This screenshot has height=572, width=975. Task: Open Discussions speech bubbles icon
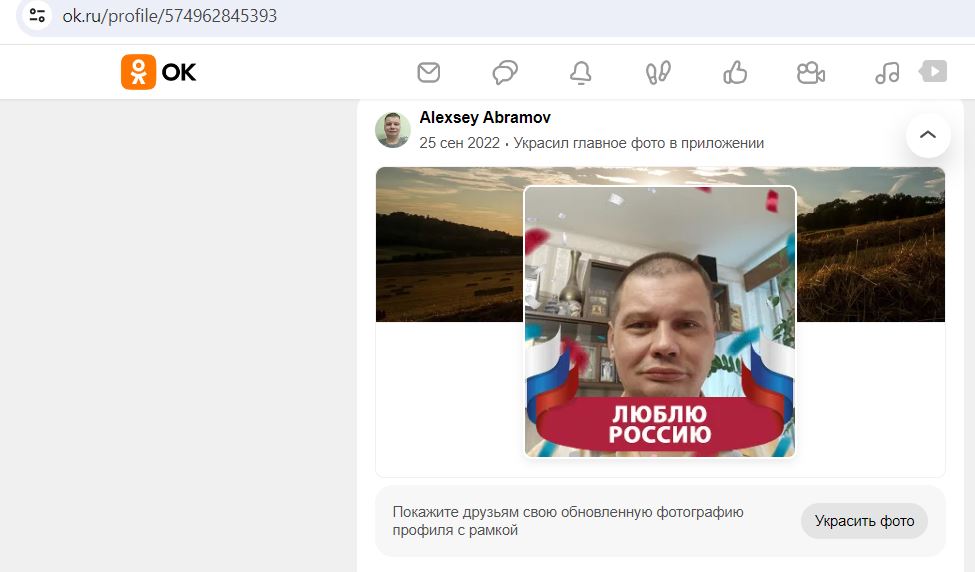505,72
